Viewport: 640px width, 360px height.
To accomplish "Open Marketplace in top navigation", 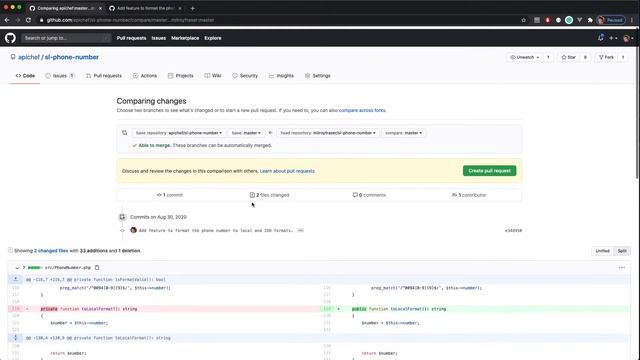I will tap(185, 38).
